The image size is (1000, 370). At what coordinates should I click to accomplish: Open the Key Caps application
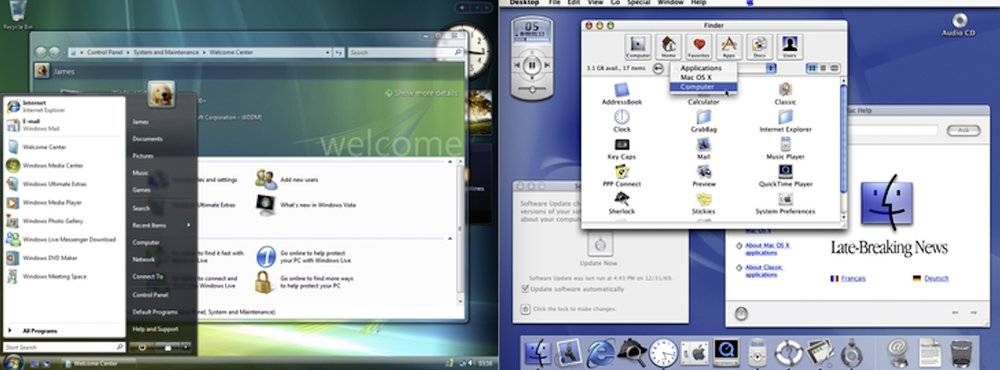[622, 149]
